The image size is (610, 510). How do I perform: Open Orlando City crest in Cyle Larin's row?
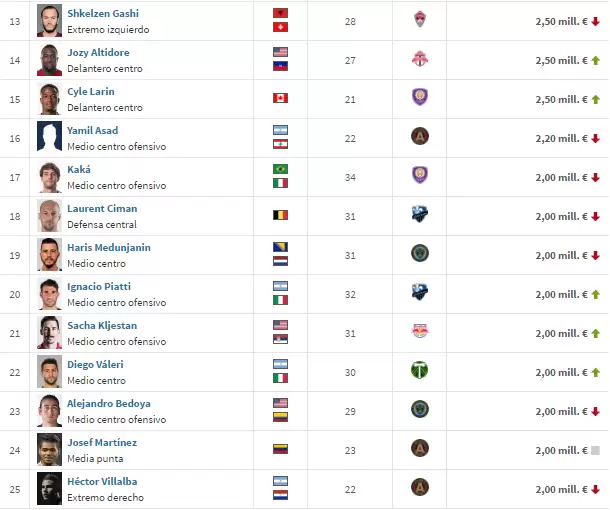(420, 98)
